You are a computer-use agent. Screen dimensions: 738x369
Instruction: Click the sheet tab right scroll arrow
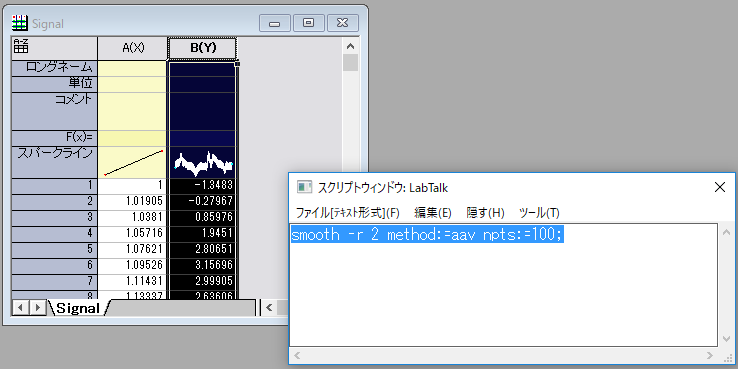coord(38,308)
